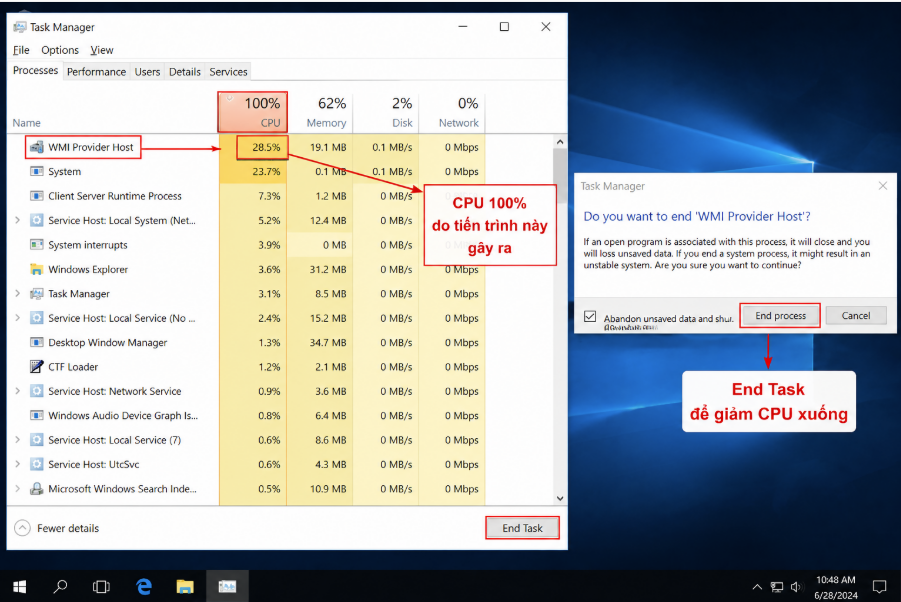Select the 34.7 MB memory value

[x=328, y=342]
